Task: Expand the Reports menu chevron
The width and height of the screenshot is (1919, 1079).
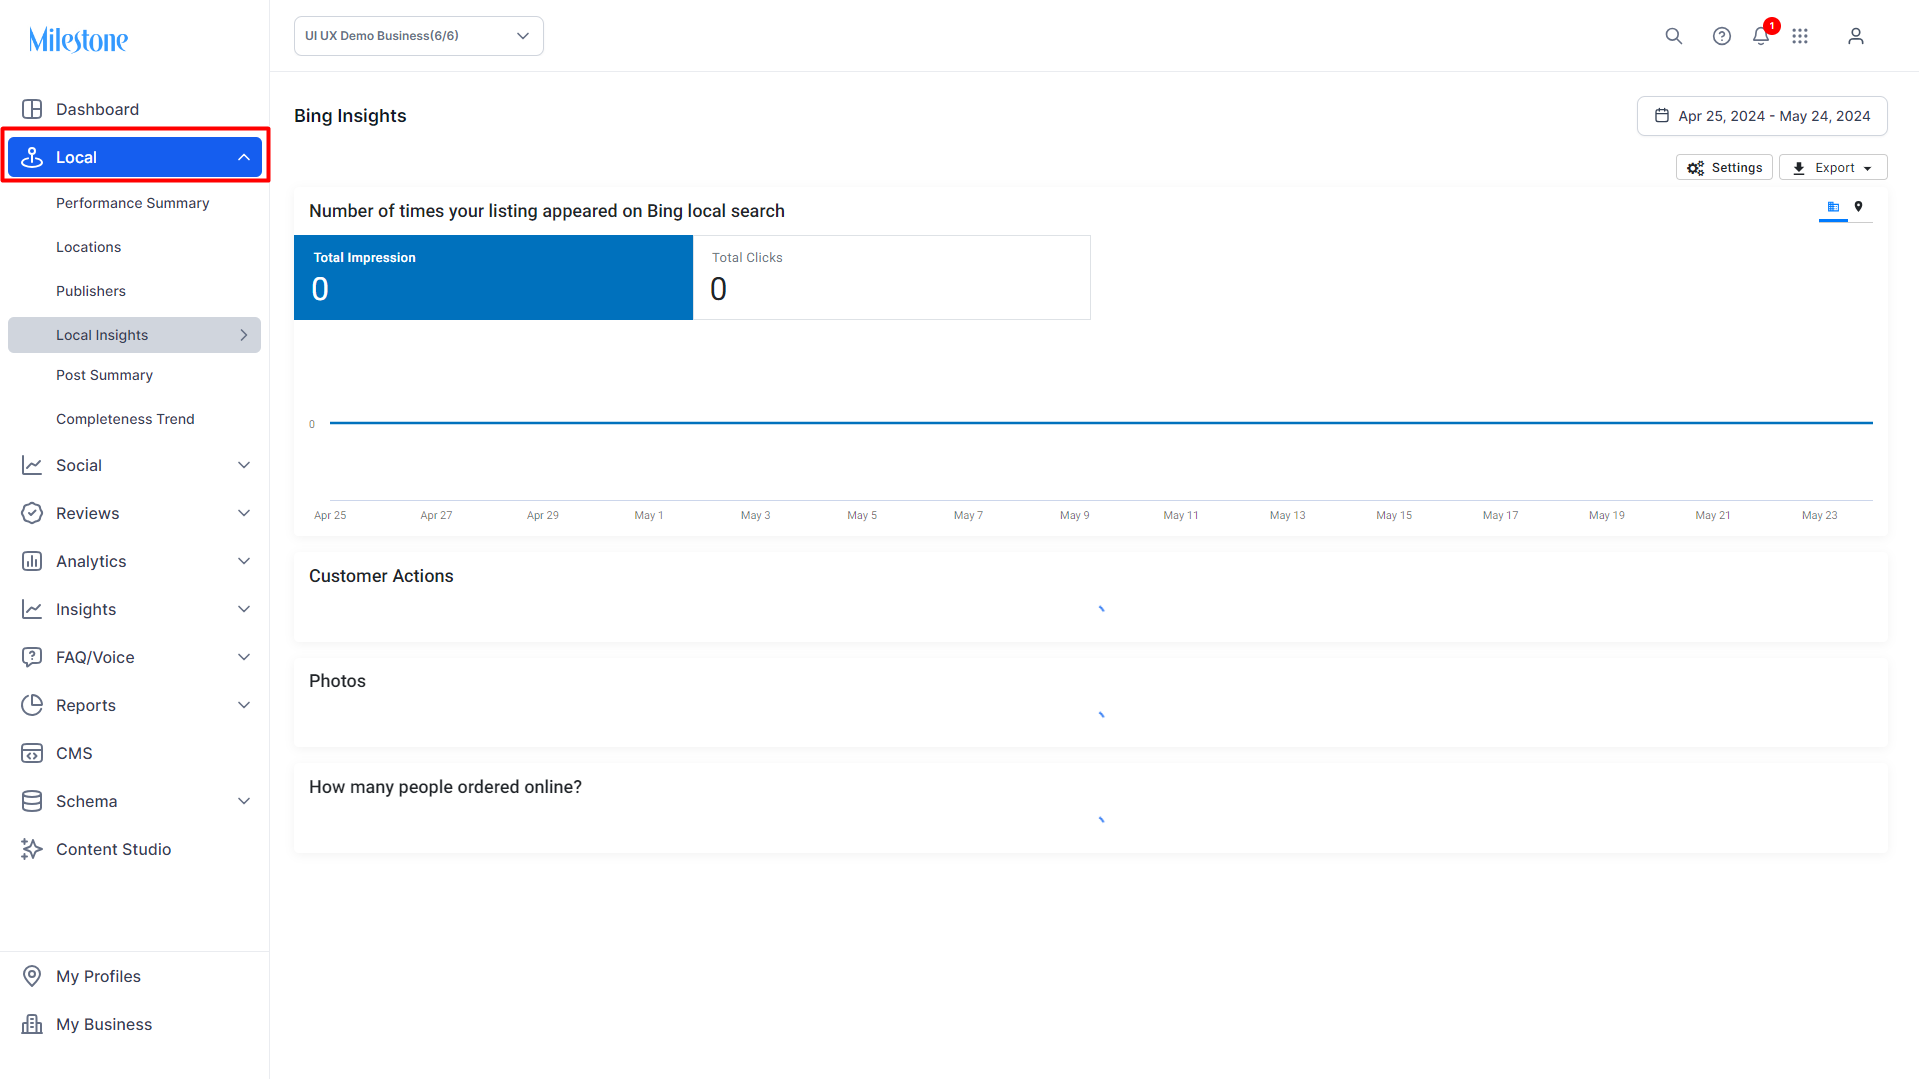Action: click(x=244, y=705)
